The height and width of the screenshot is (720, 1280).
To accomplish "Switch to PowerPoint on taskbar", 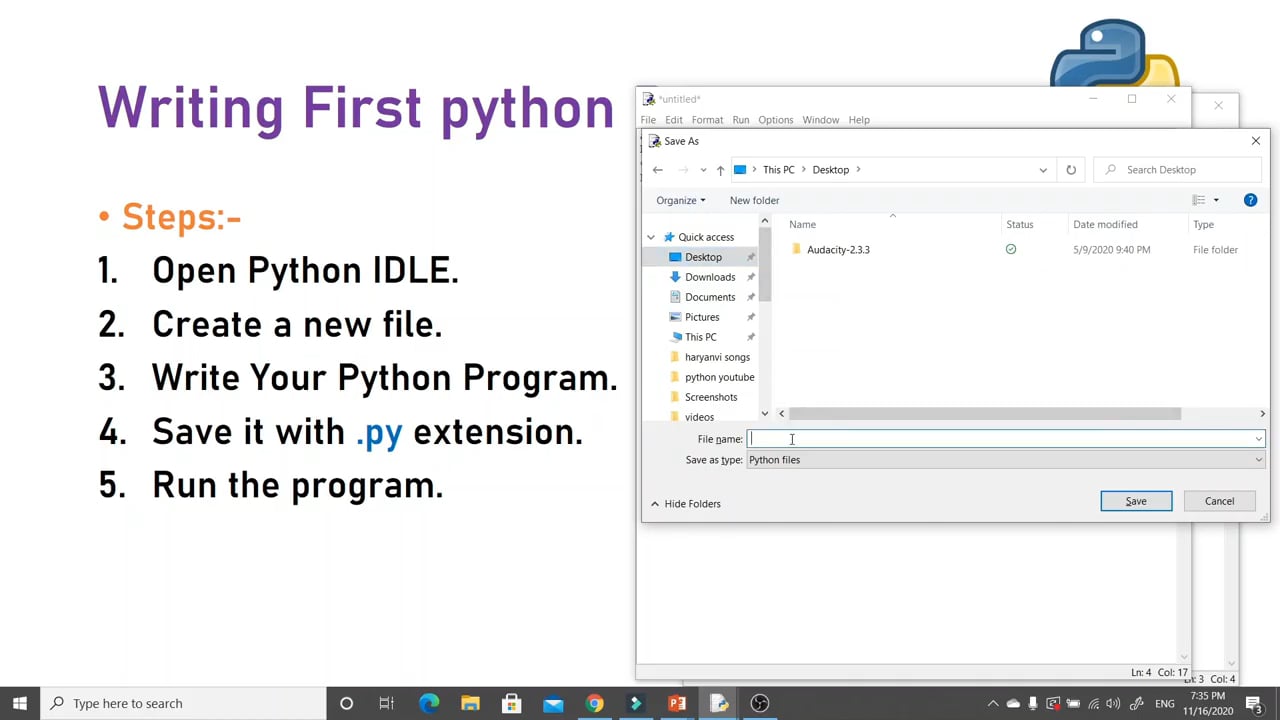I will tap(677, 703).
